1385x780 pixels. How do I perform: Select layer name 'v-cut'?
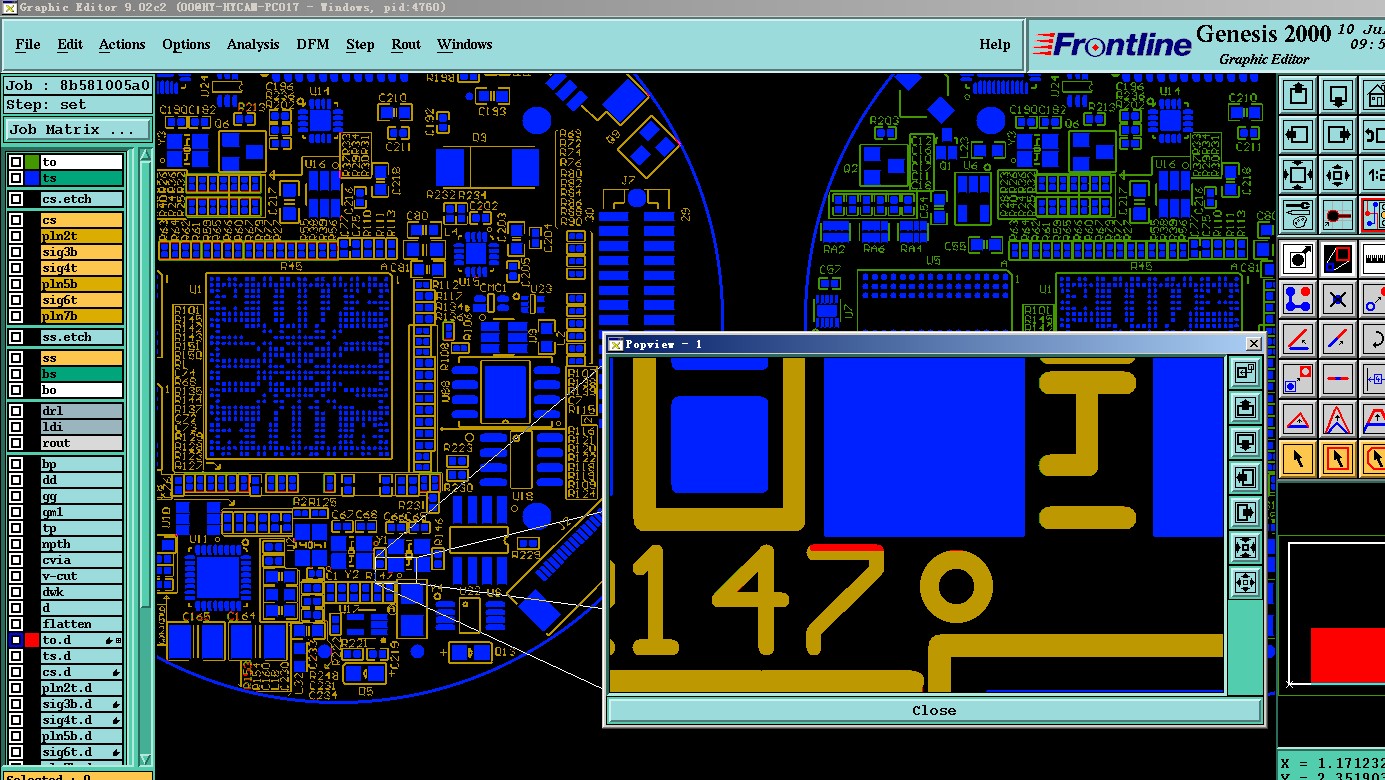click(82, 576)
